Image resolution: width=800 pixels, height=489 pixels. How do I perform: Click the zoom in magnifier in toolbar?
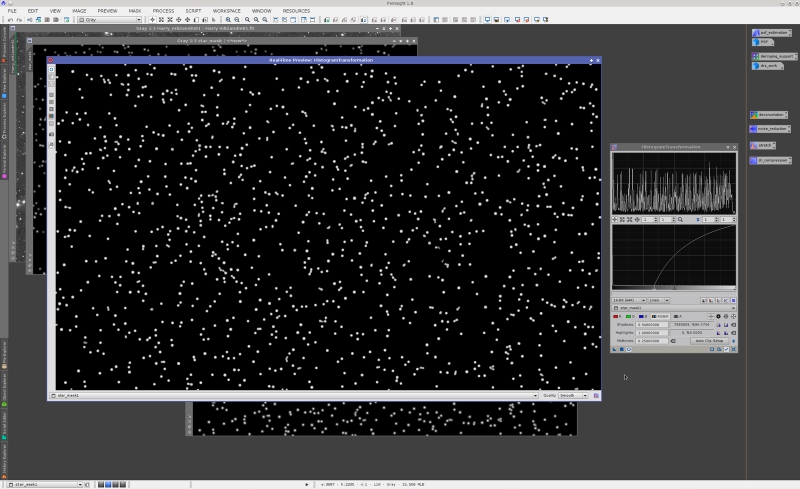pos(228,19)
